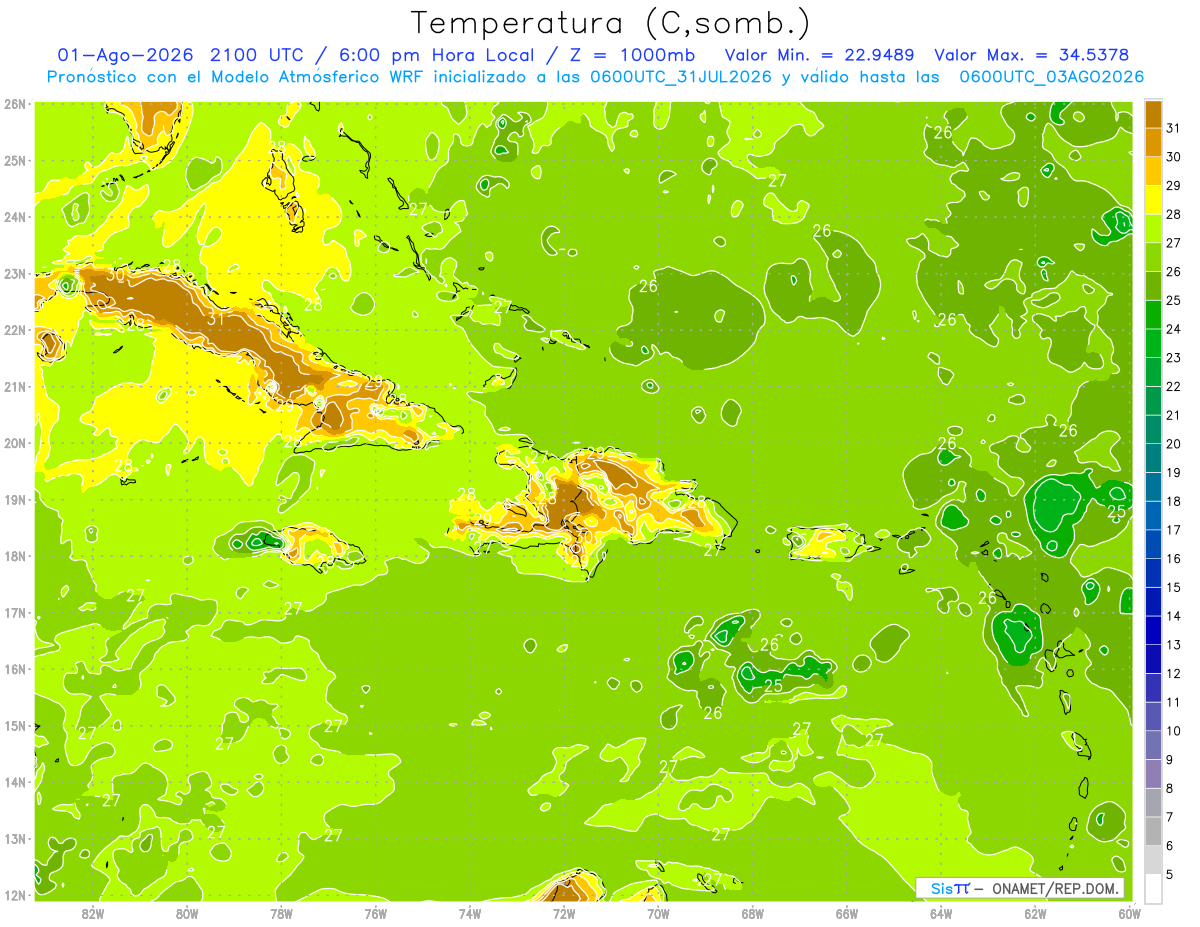The image size is (1200, 927).
Task: Click latitude axis label "16N"
Action: (15, 668)
